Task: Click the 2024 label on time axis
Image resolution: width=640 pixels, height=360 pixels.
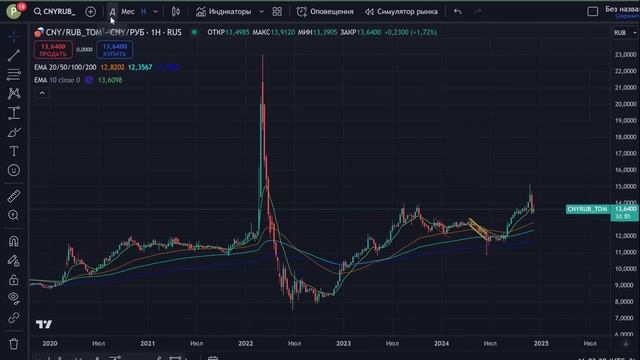Action: click(x=441, y=344)
